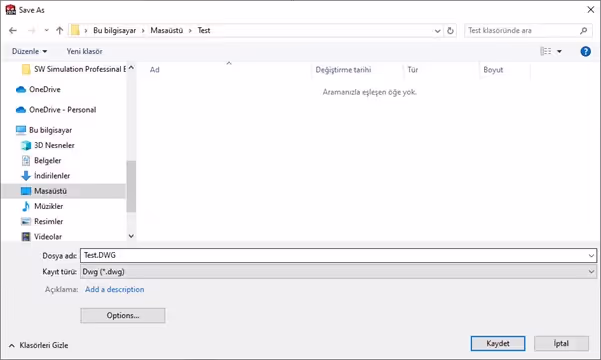Open the Dosya adı dropdown arrow
The width and height of the screenshot is (601, 360).
pyautogui.click(x=591, y=255)
